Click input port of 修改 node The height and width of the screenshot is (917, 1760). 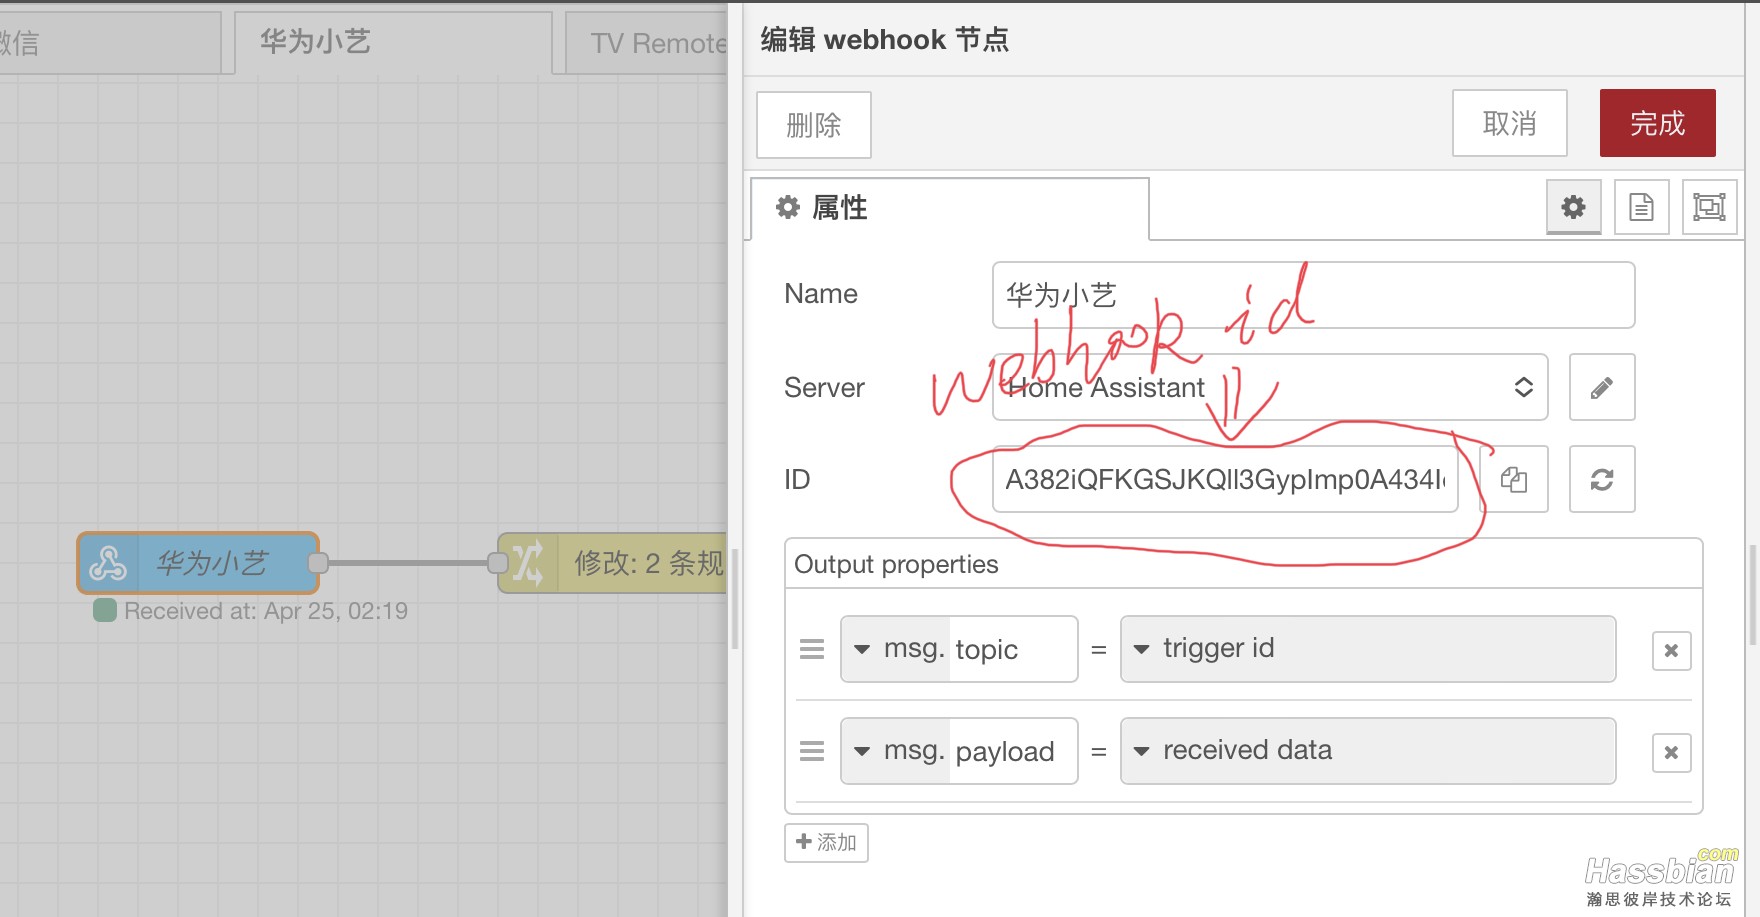click(497, 563)
